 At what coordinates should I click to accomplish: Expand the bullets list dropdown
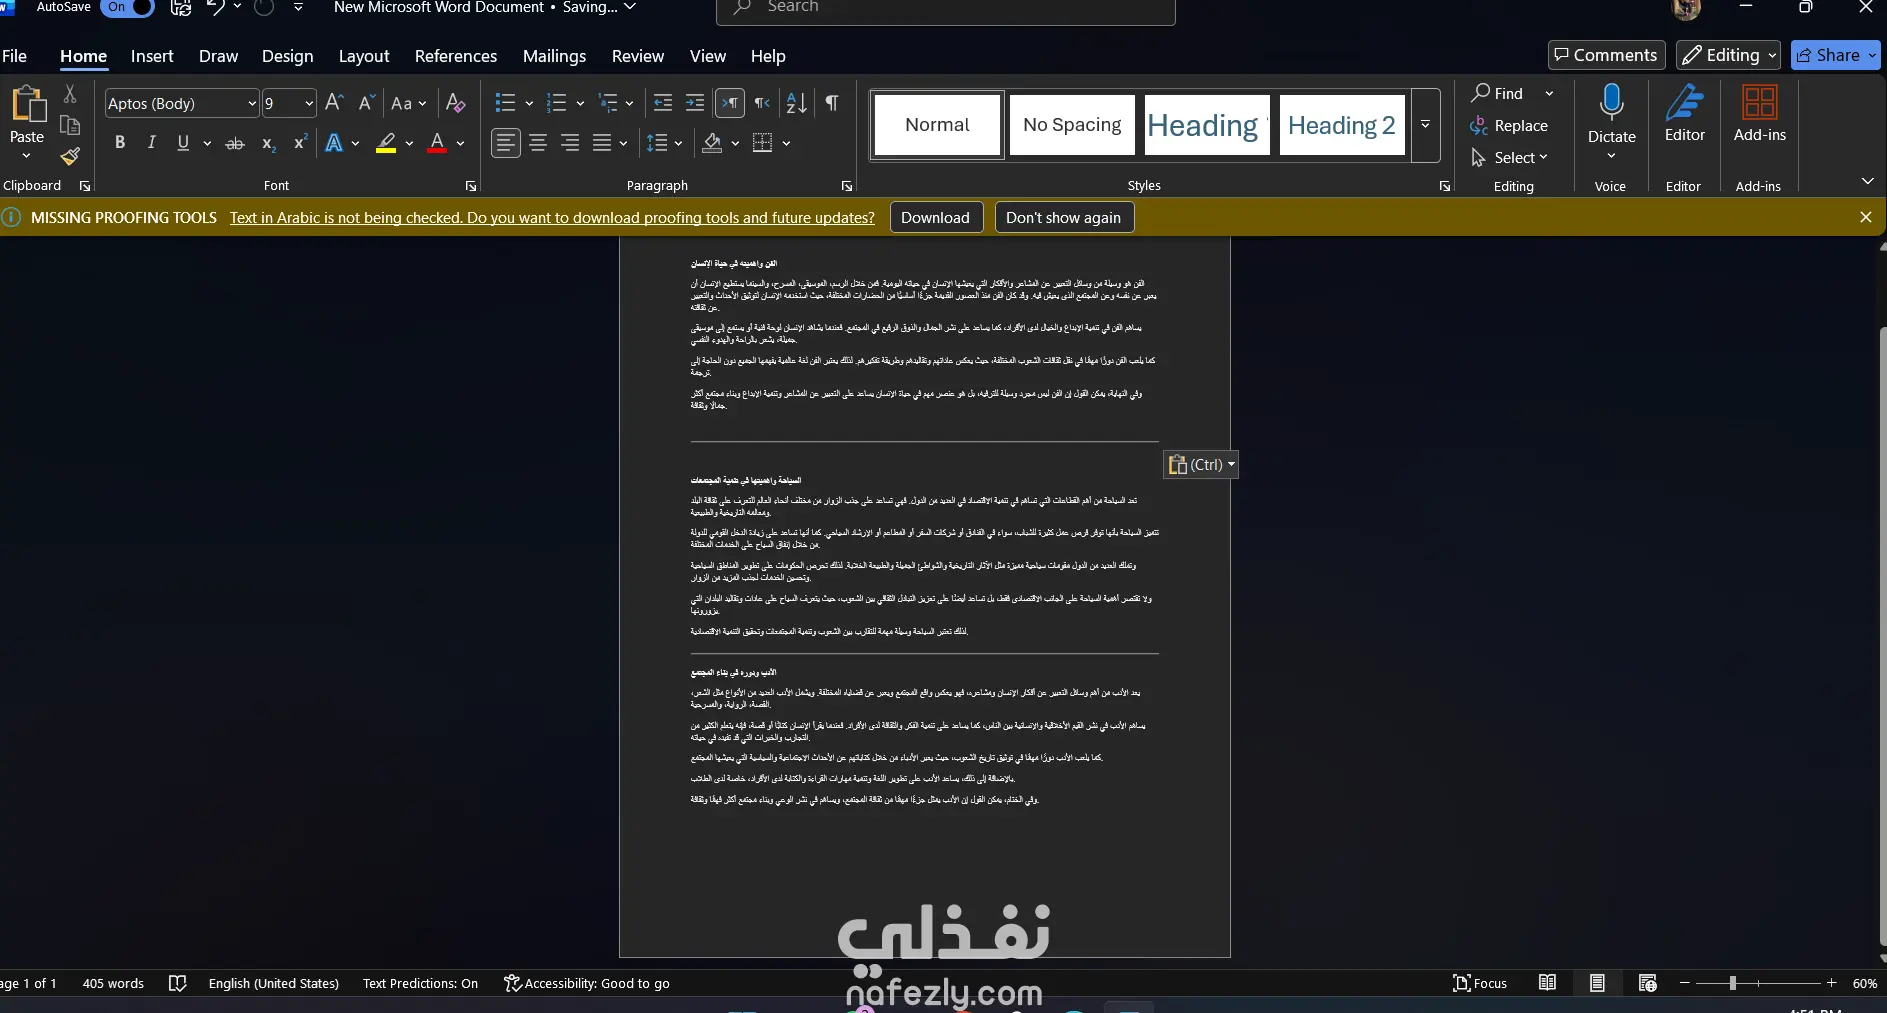(529, 103)
